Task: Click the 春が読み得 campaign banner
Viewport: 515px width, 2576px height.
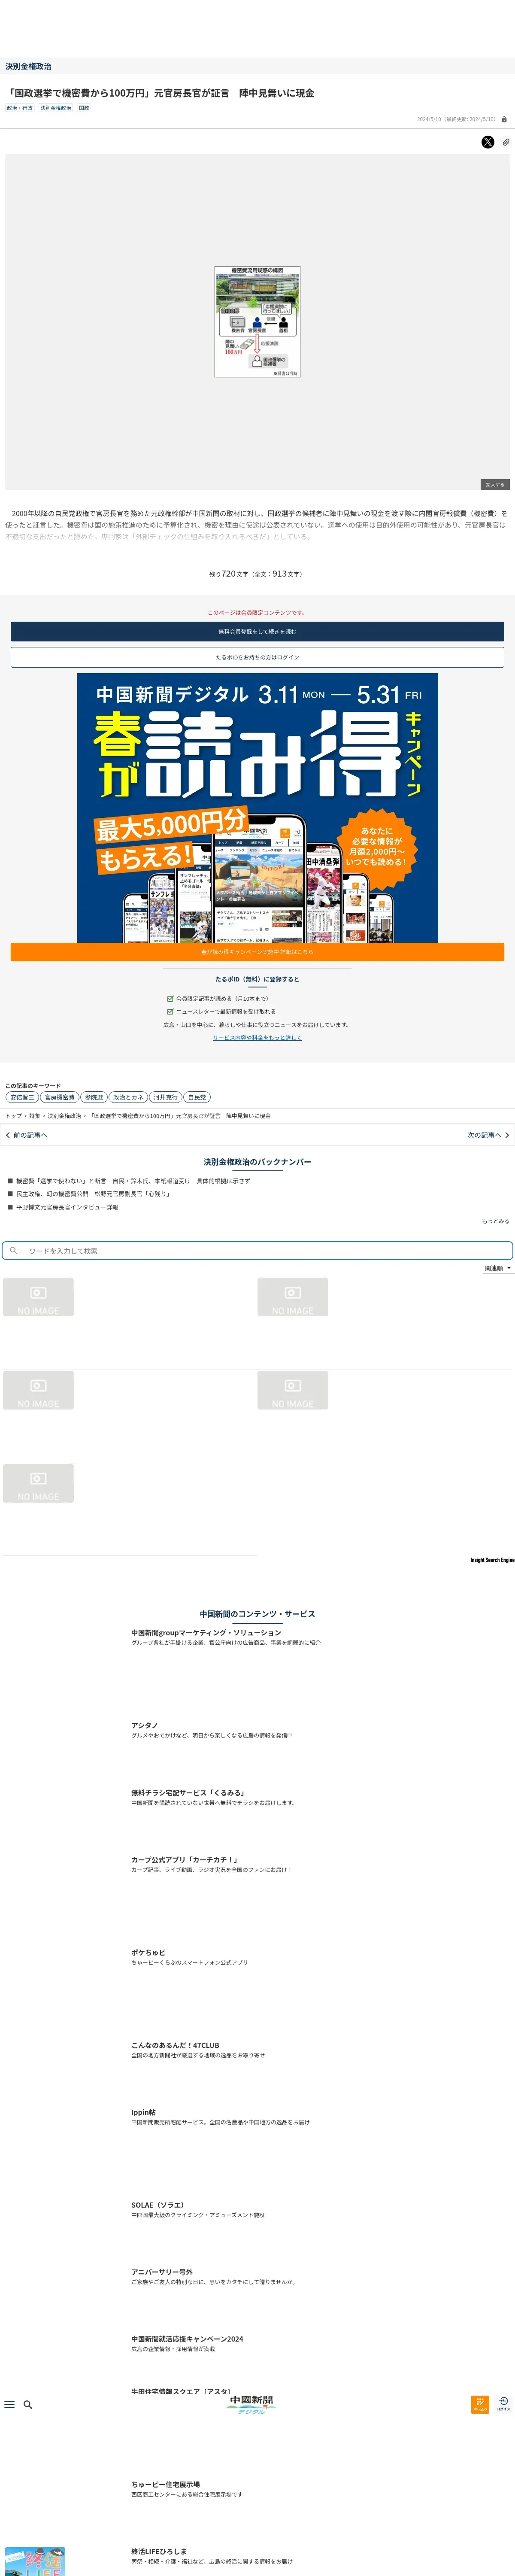Action: click(257, 808)
